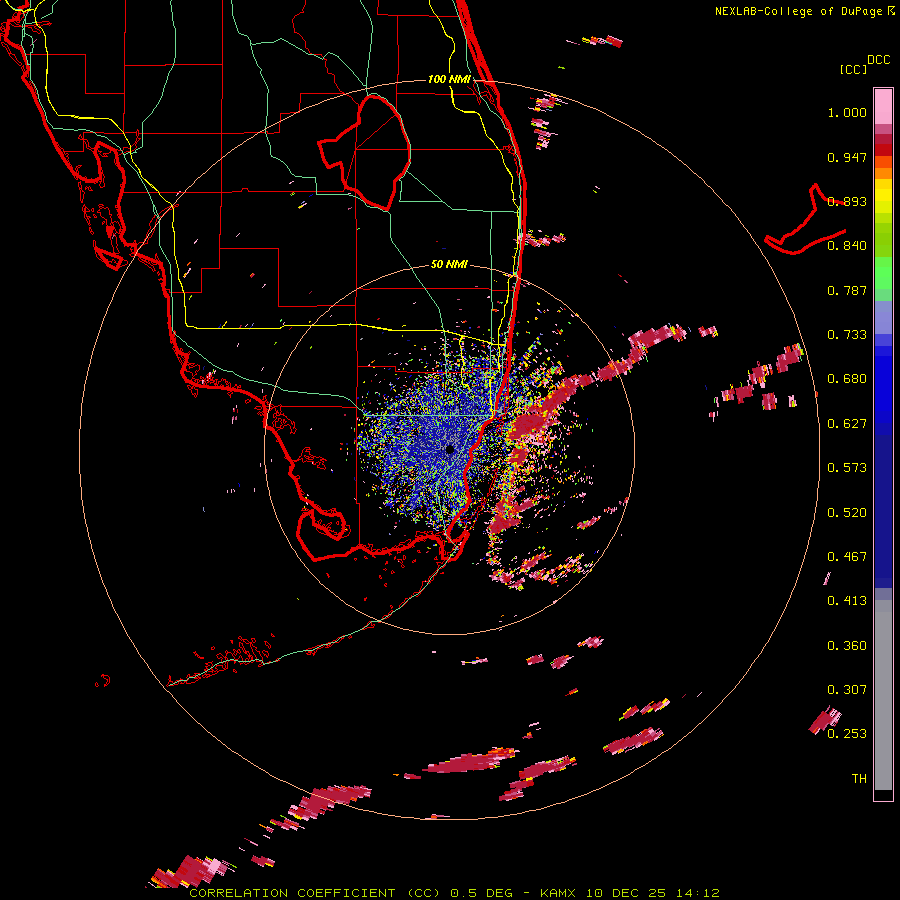Click the CORRELATION COEFFICIENT caption text
Viewport: 900px width, 900px height.
[x=292, y=893]
